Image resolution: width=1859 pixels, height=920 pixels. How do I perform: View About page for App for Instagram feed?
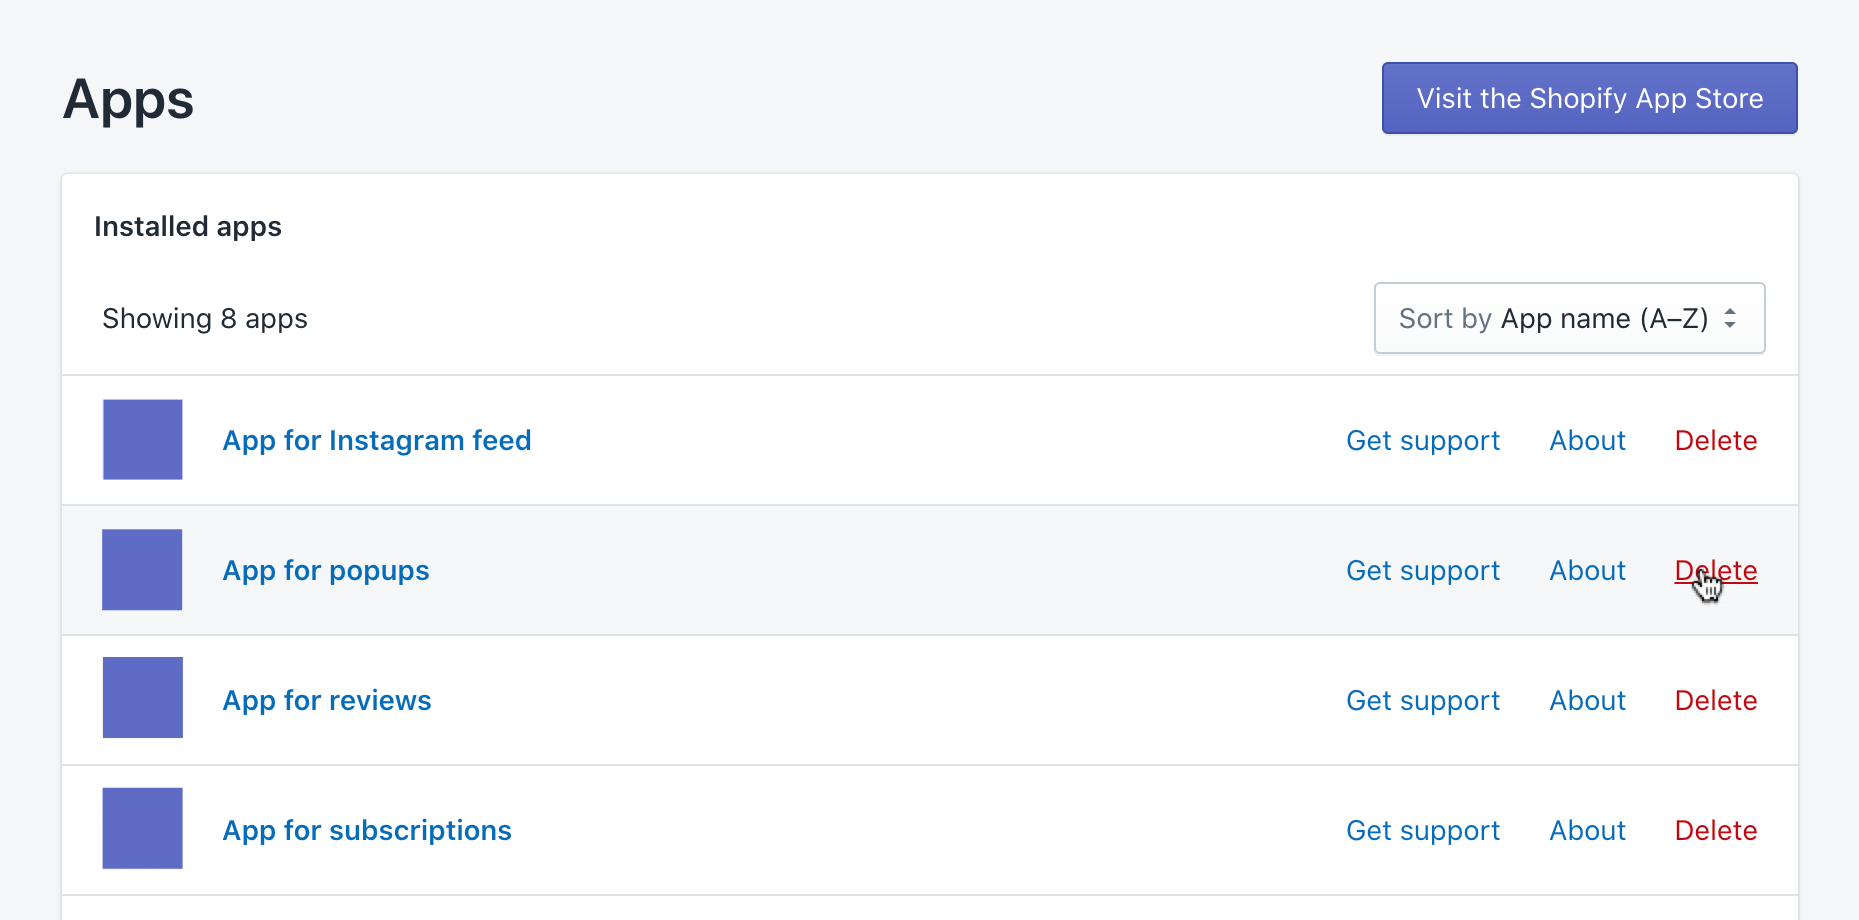click(1587, 440)
